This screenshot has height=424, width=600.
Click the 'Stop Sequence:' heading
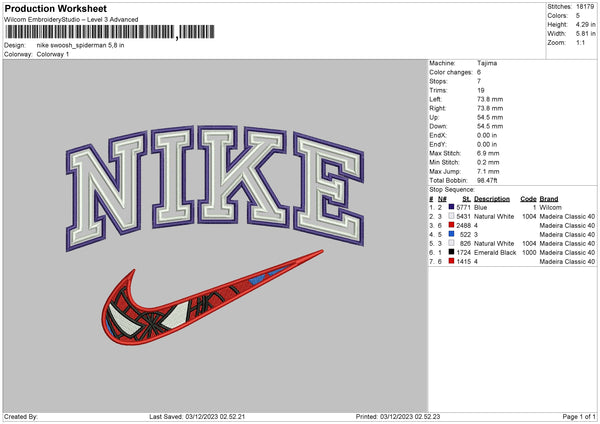[x=452, y=189]
